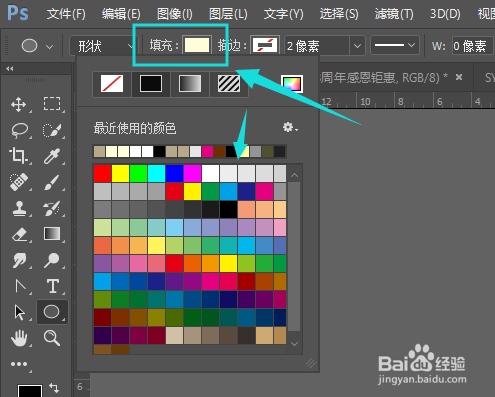Select the Hand tool
The image size is (495, 397).
click(x=19, y=338)
